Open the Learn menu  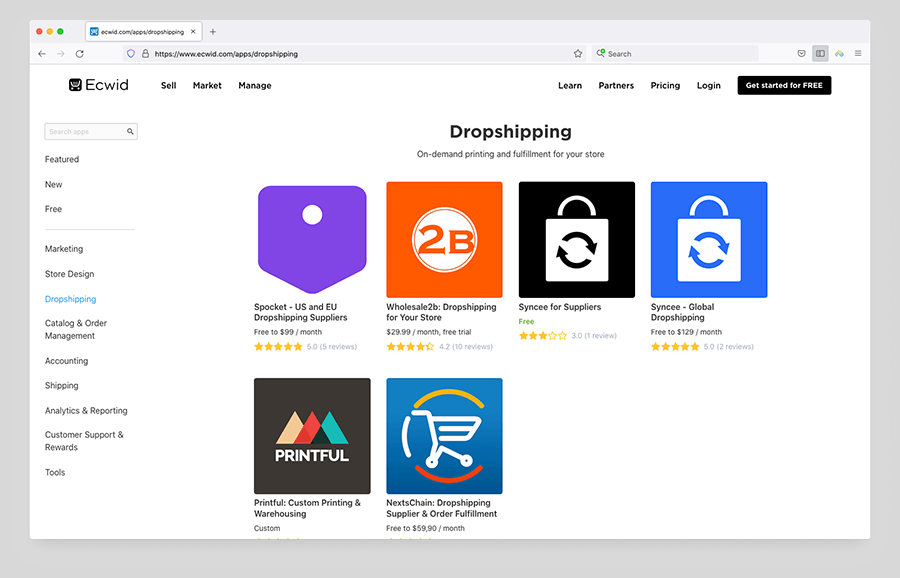pos(570,86)
